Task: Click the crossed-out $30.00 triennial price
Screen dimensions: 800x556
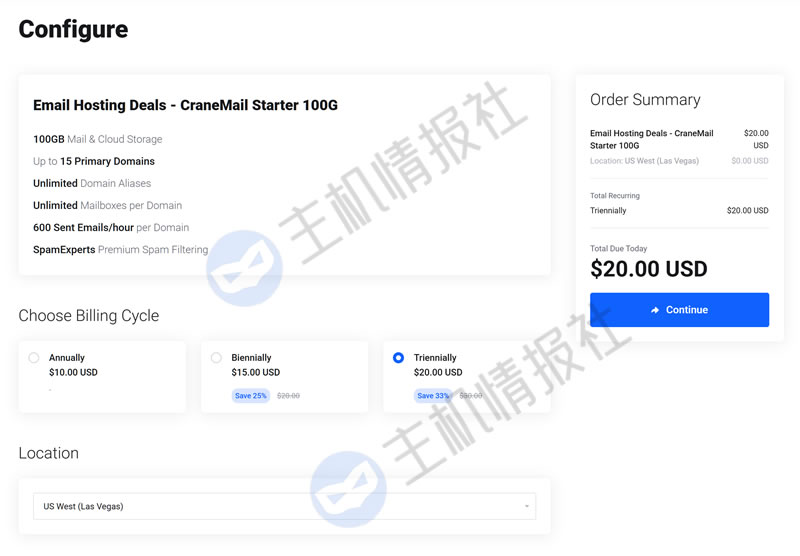Action: (x=470, y=396)
